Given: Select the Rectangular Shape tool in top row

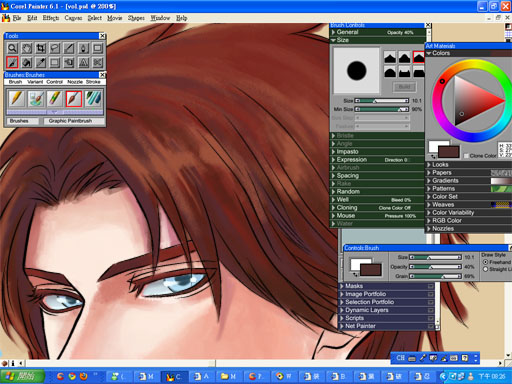Looking at the screenshot, I should click(x=97, y=48).
